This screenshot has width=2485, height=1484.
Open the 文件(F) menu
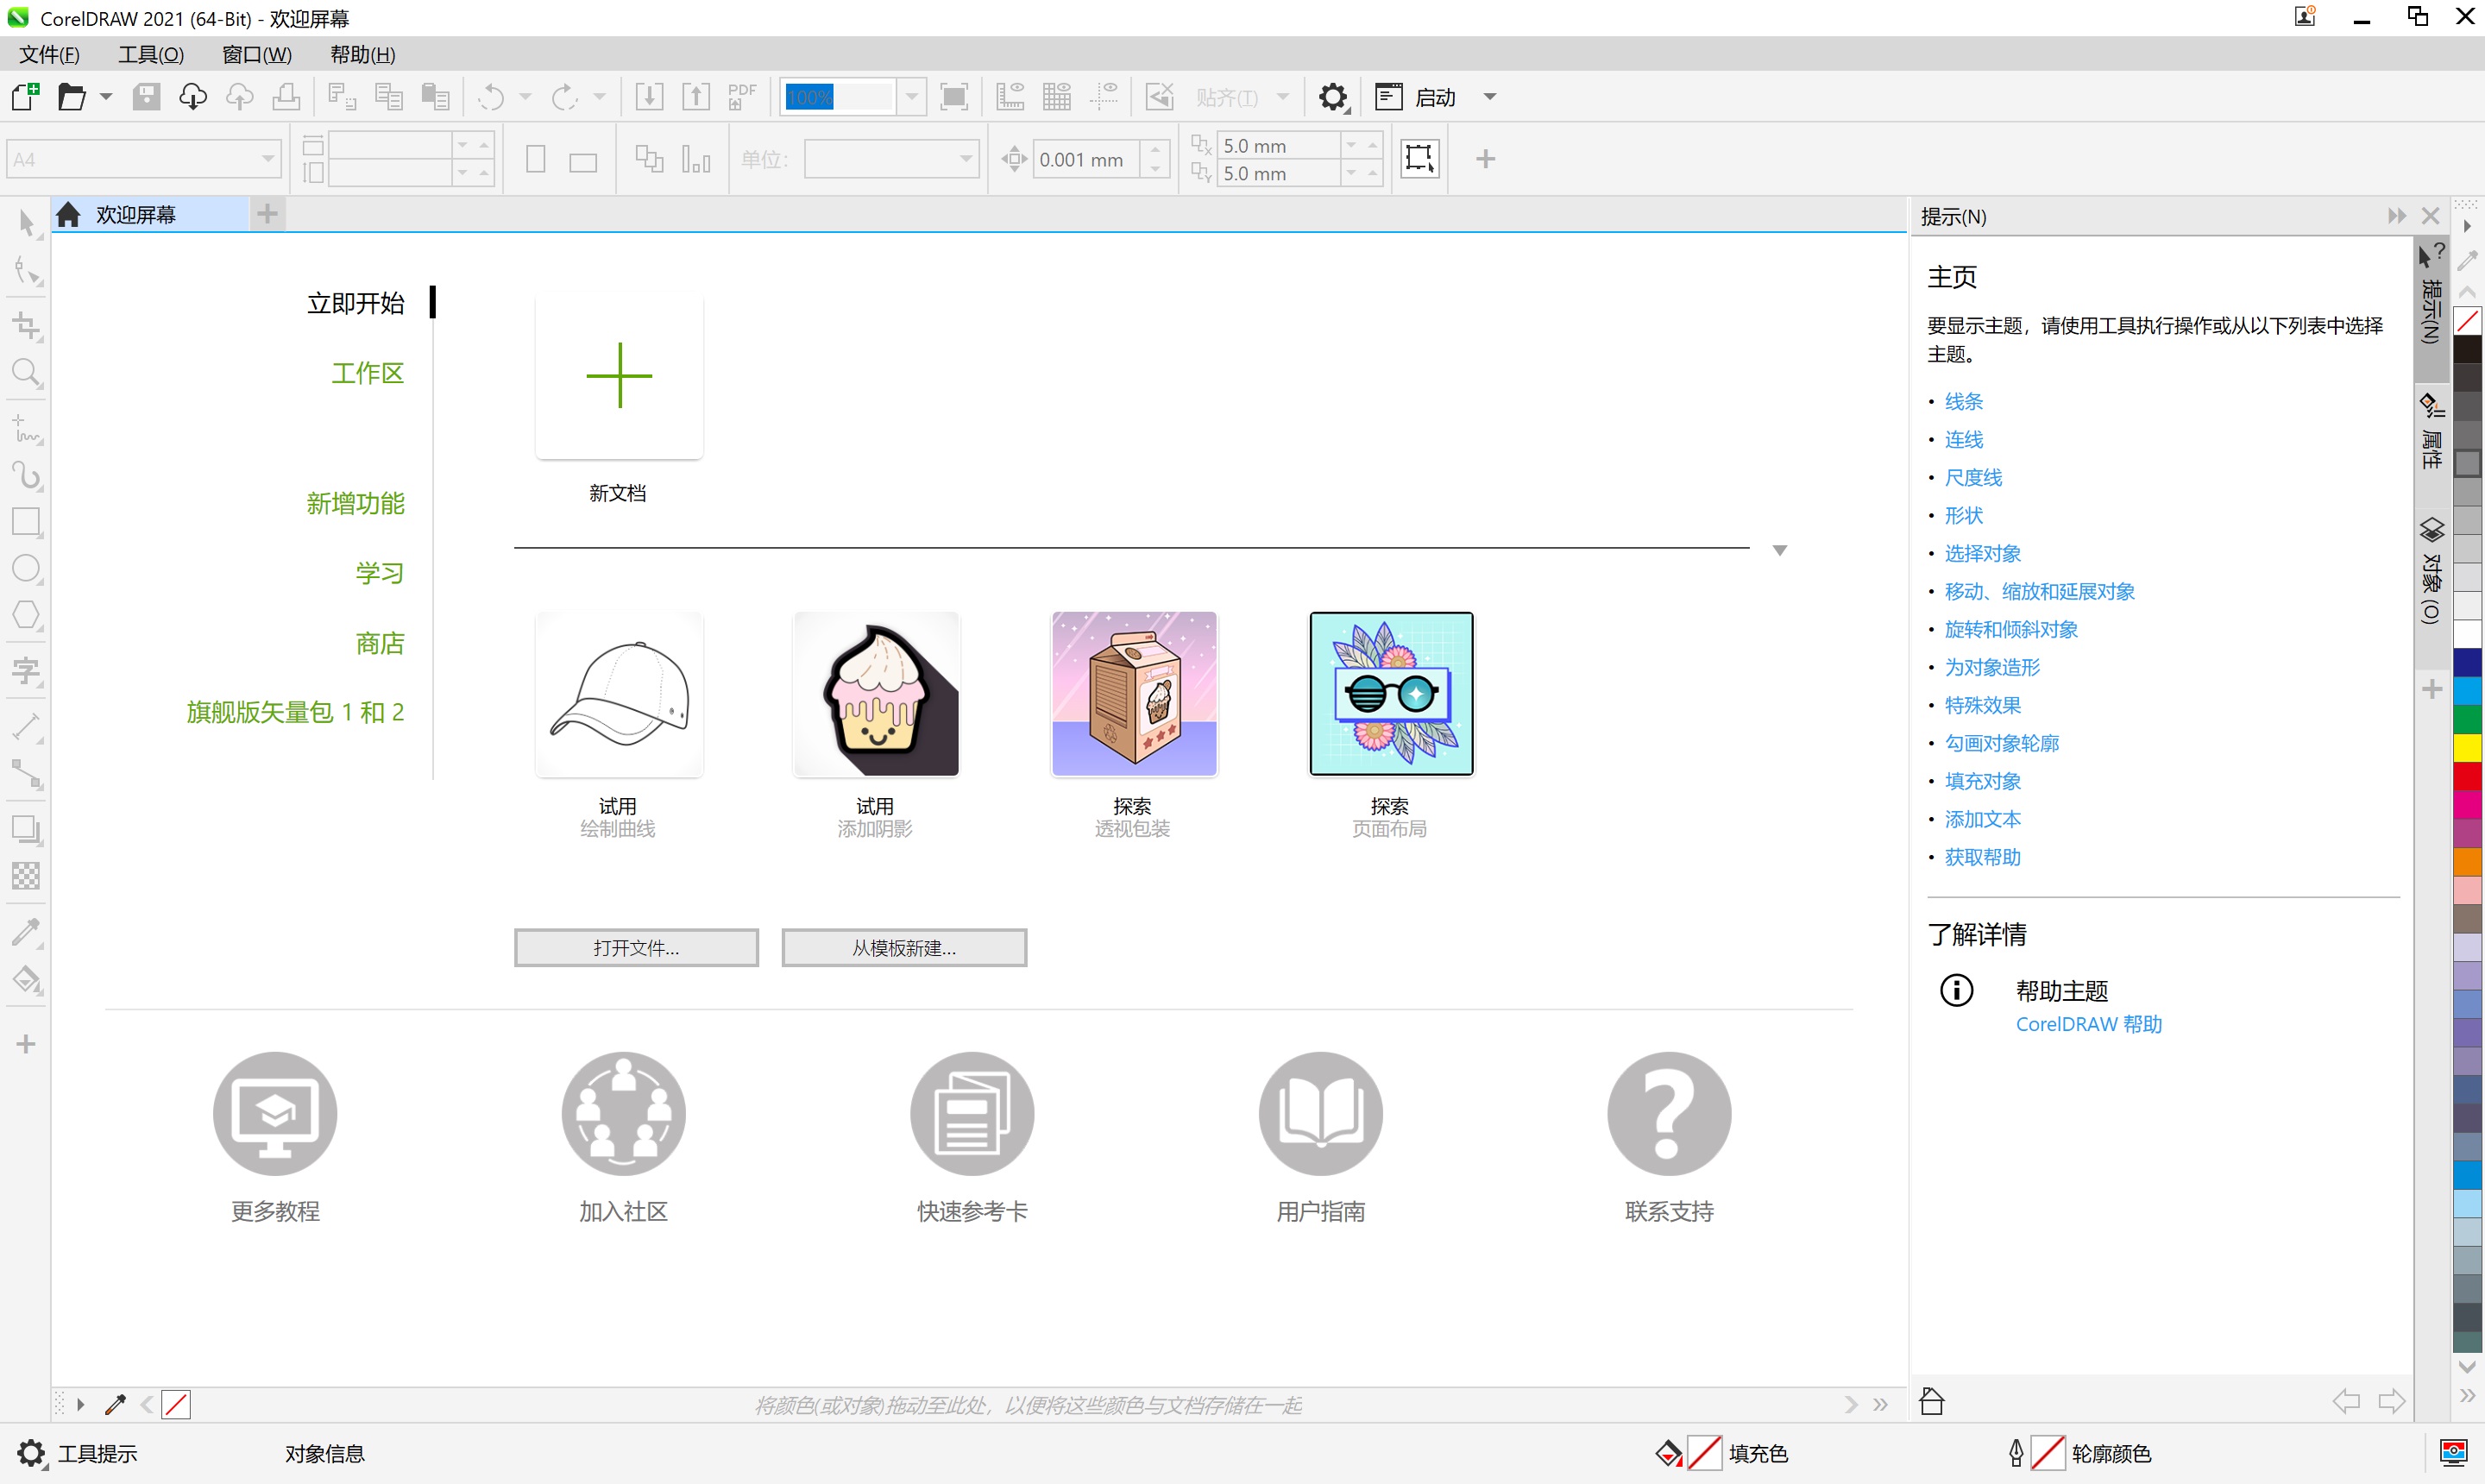tap(50, 55)
